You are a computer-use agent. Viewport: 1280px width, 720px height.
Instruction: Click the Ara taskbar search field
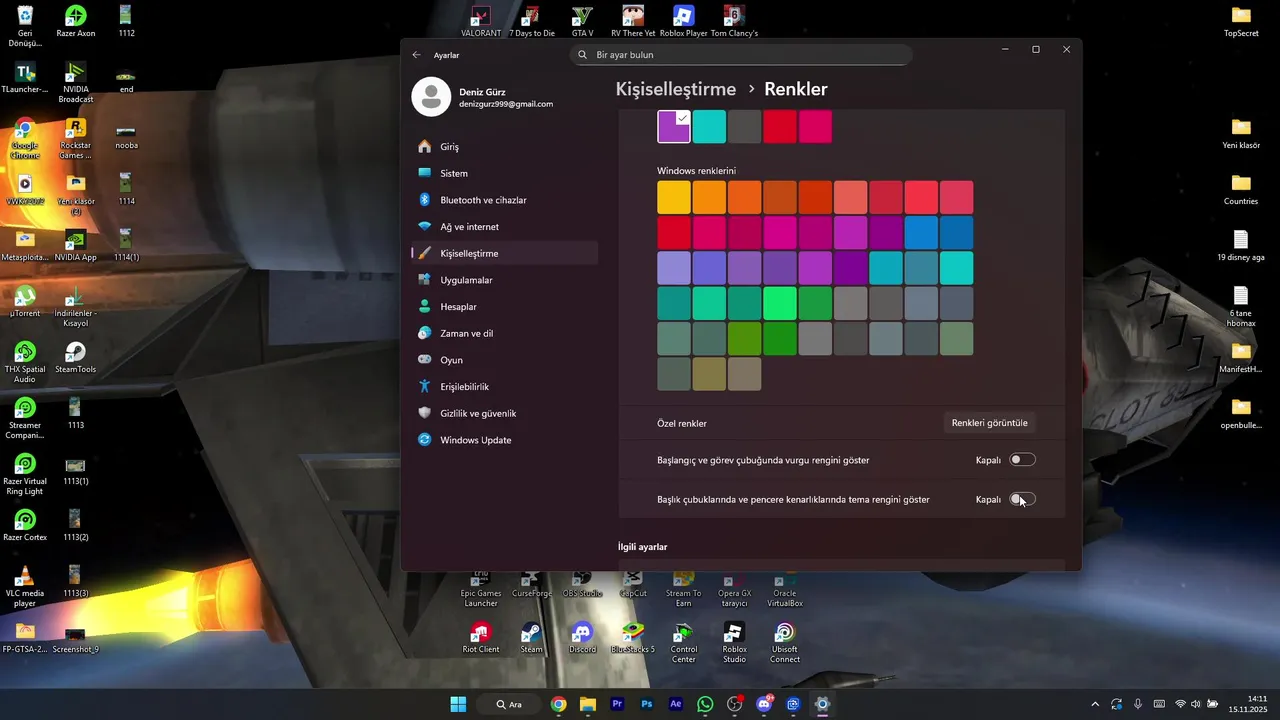click(x=512, y=704)
